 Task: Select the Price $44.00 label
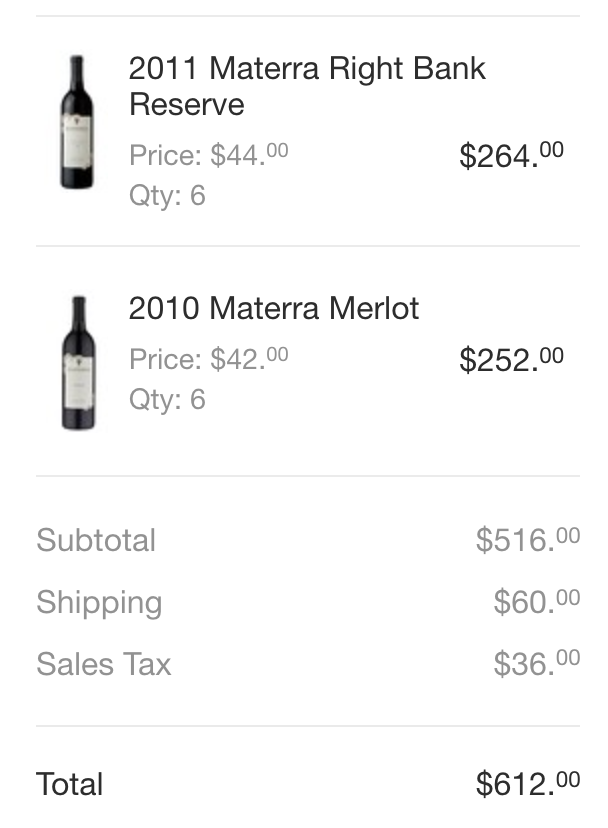209,155
